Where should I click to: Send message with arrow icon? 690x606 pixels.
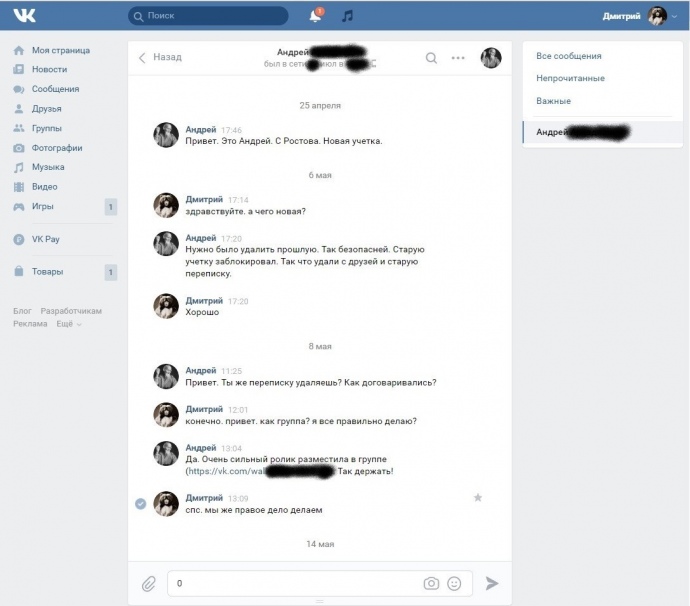pyautogui.click(x=492, y=584)
